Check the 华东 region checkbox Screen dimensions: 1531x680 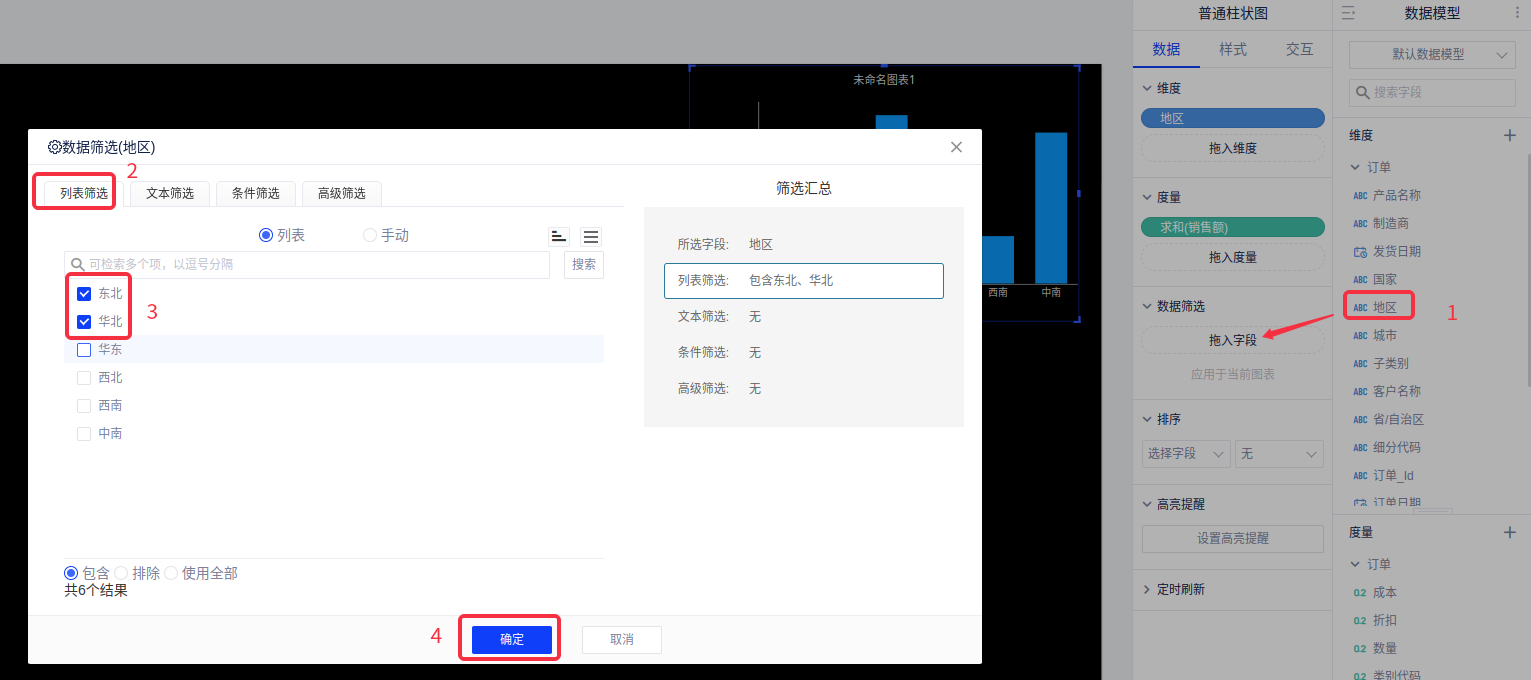pos(84,350)
